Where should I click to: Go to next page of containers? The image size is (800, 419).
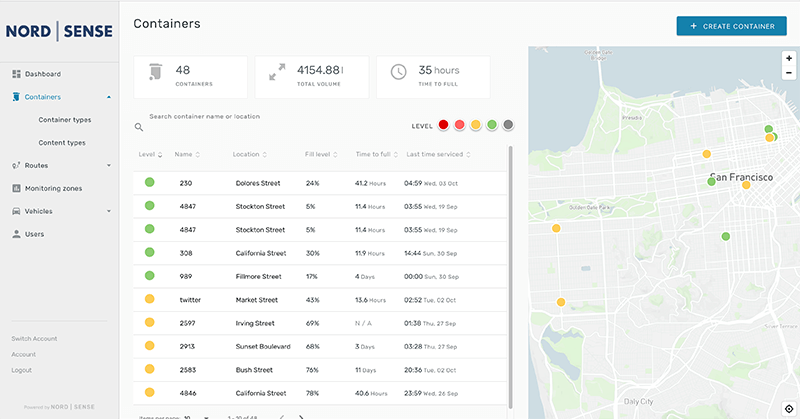tap(301, 417)
